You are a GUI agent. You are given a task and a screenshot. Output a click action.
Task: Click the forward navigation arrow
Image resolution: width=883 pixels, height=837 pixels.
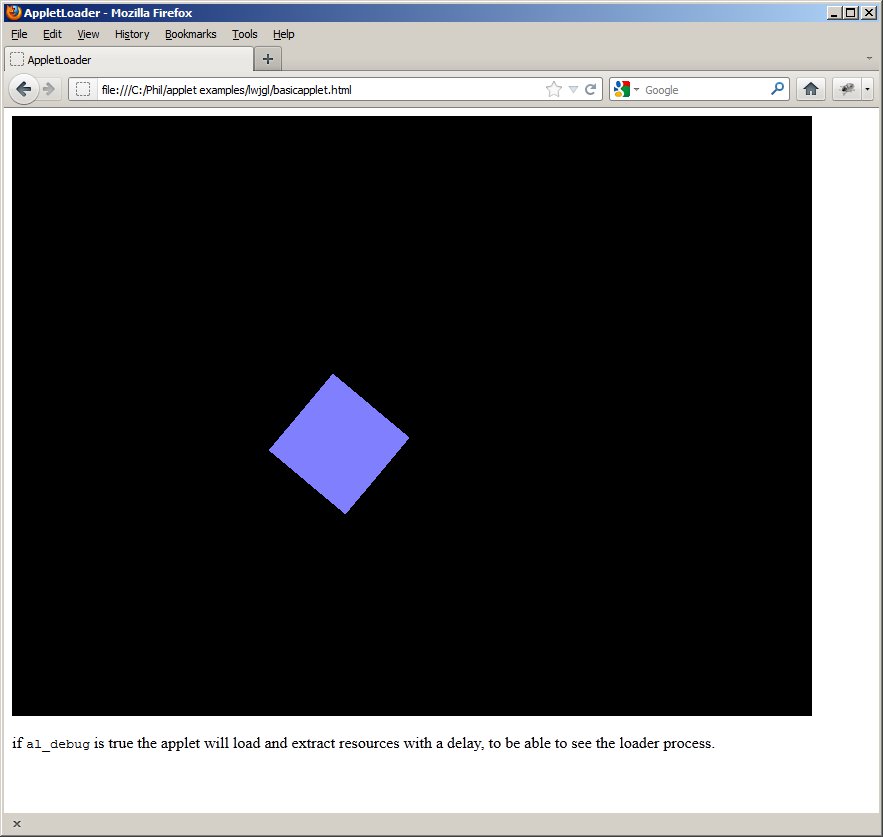coord(49,90)
